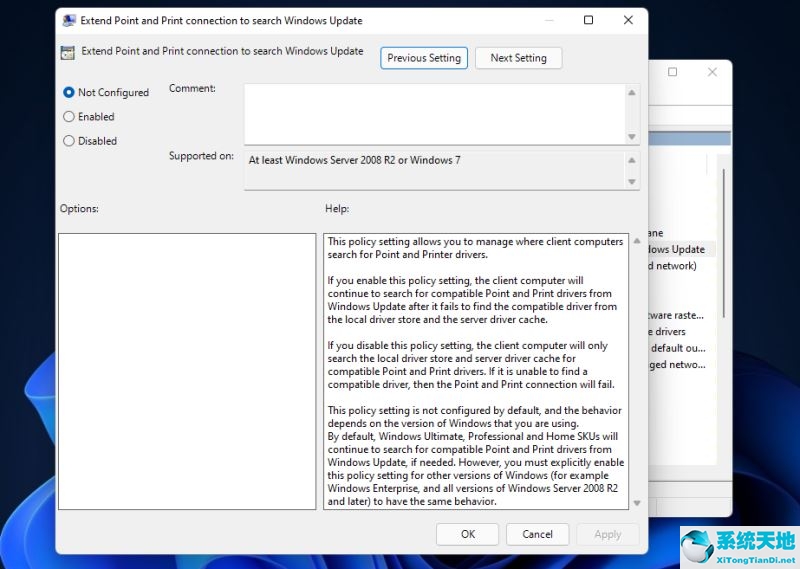Viewport: 800px width, 569px height.
Task: Click the Supported on scroll down arrow
Action: pyautogui.click(x=632, y=182)
